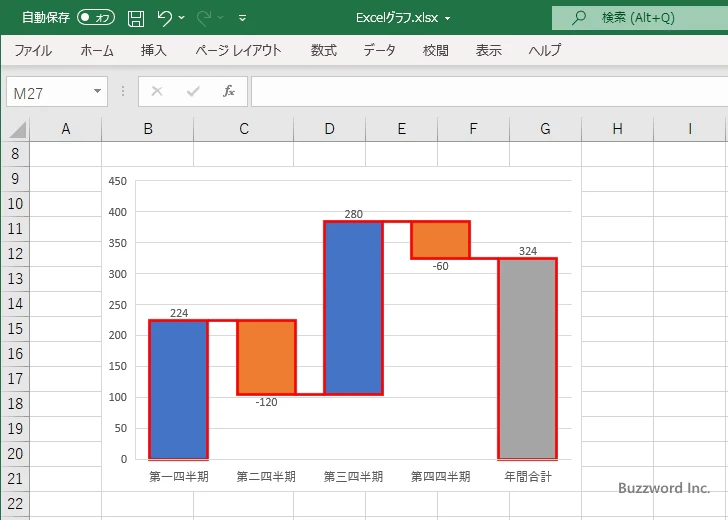Select column F header
728x520 pixels.
(x=474, y=129)
